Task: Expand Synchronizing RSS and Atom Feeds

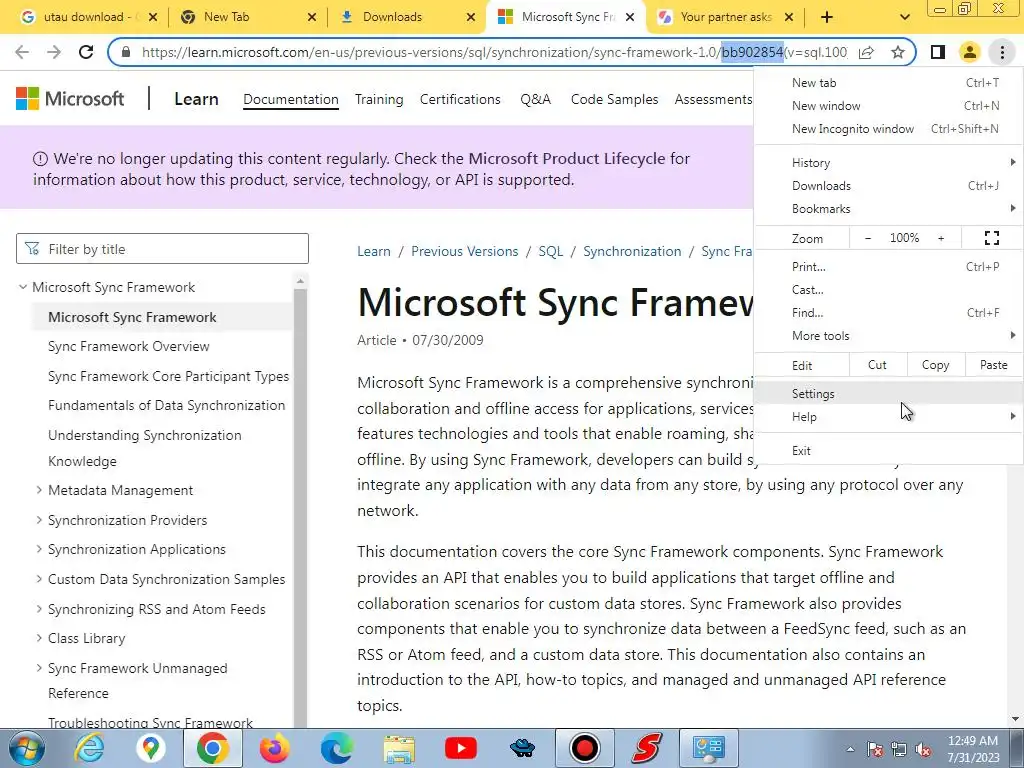Action: 39,609
